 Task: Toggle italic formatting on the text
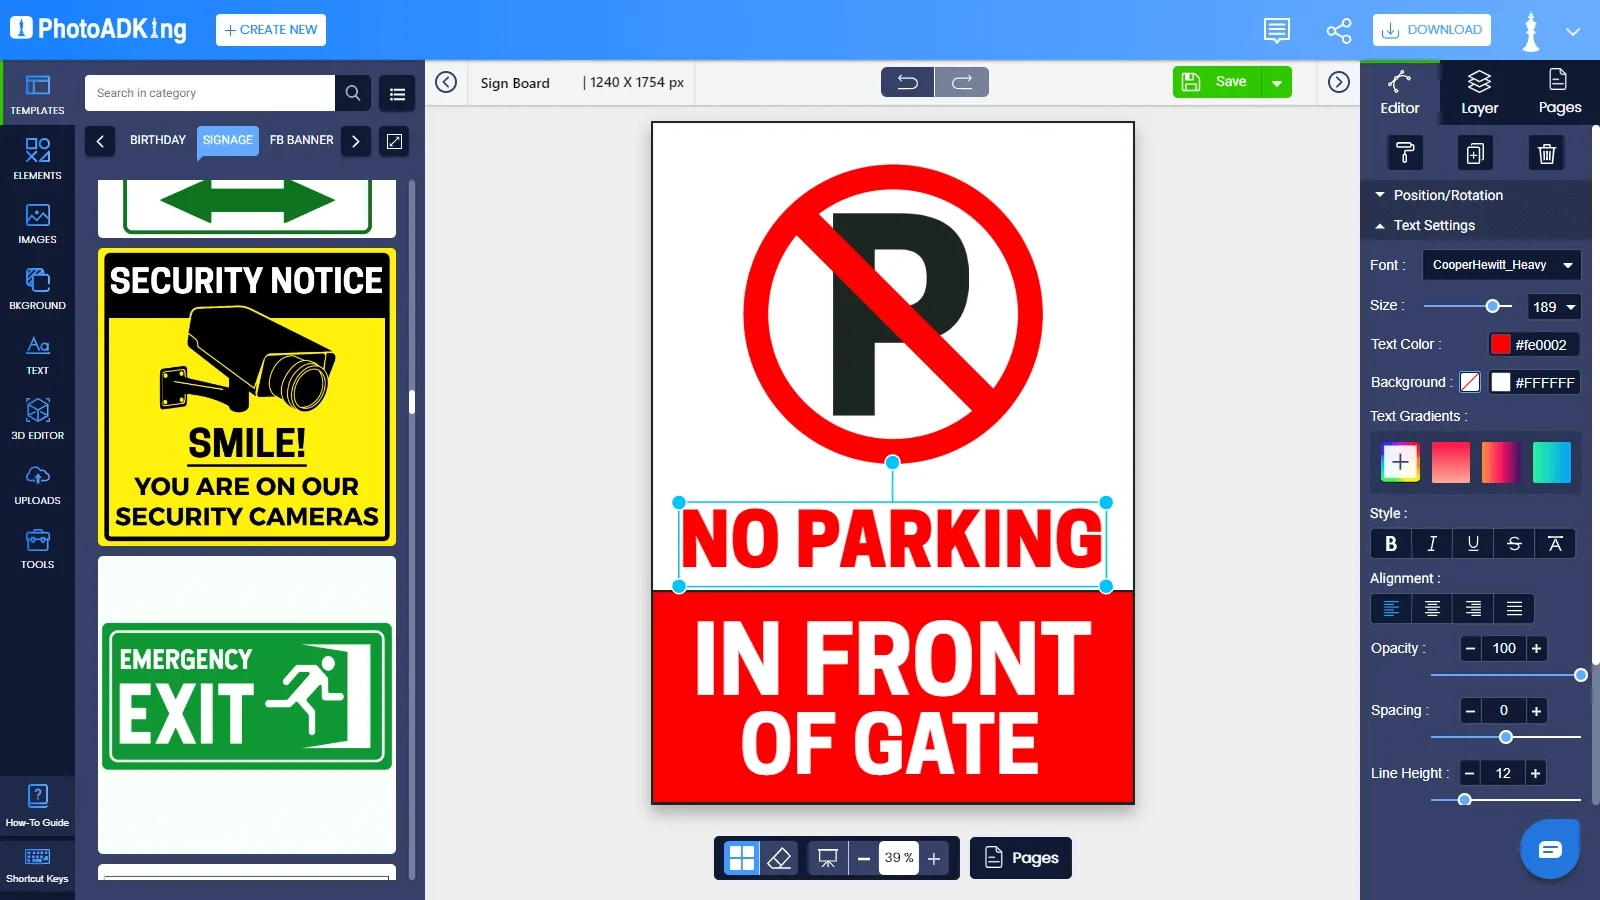pos(1431,544)
